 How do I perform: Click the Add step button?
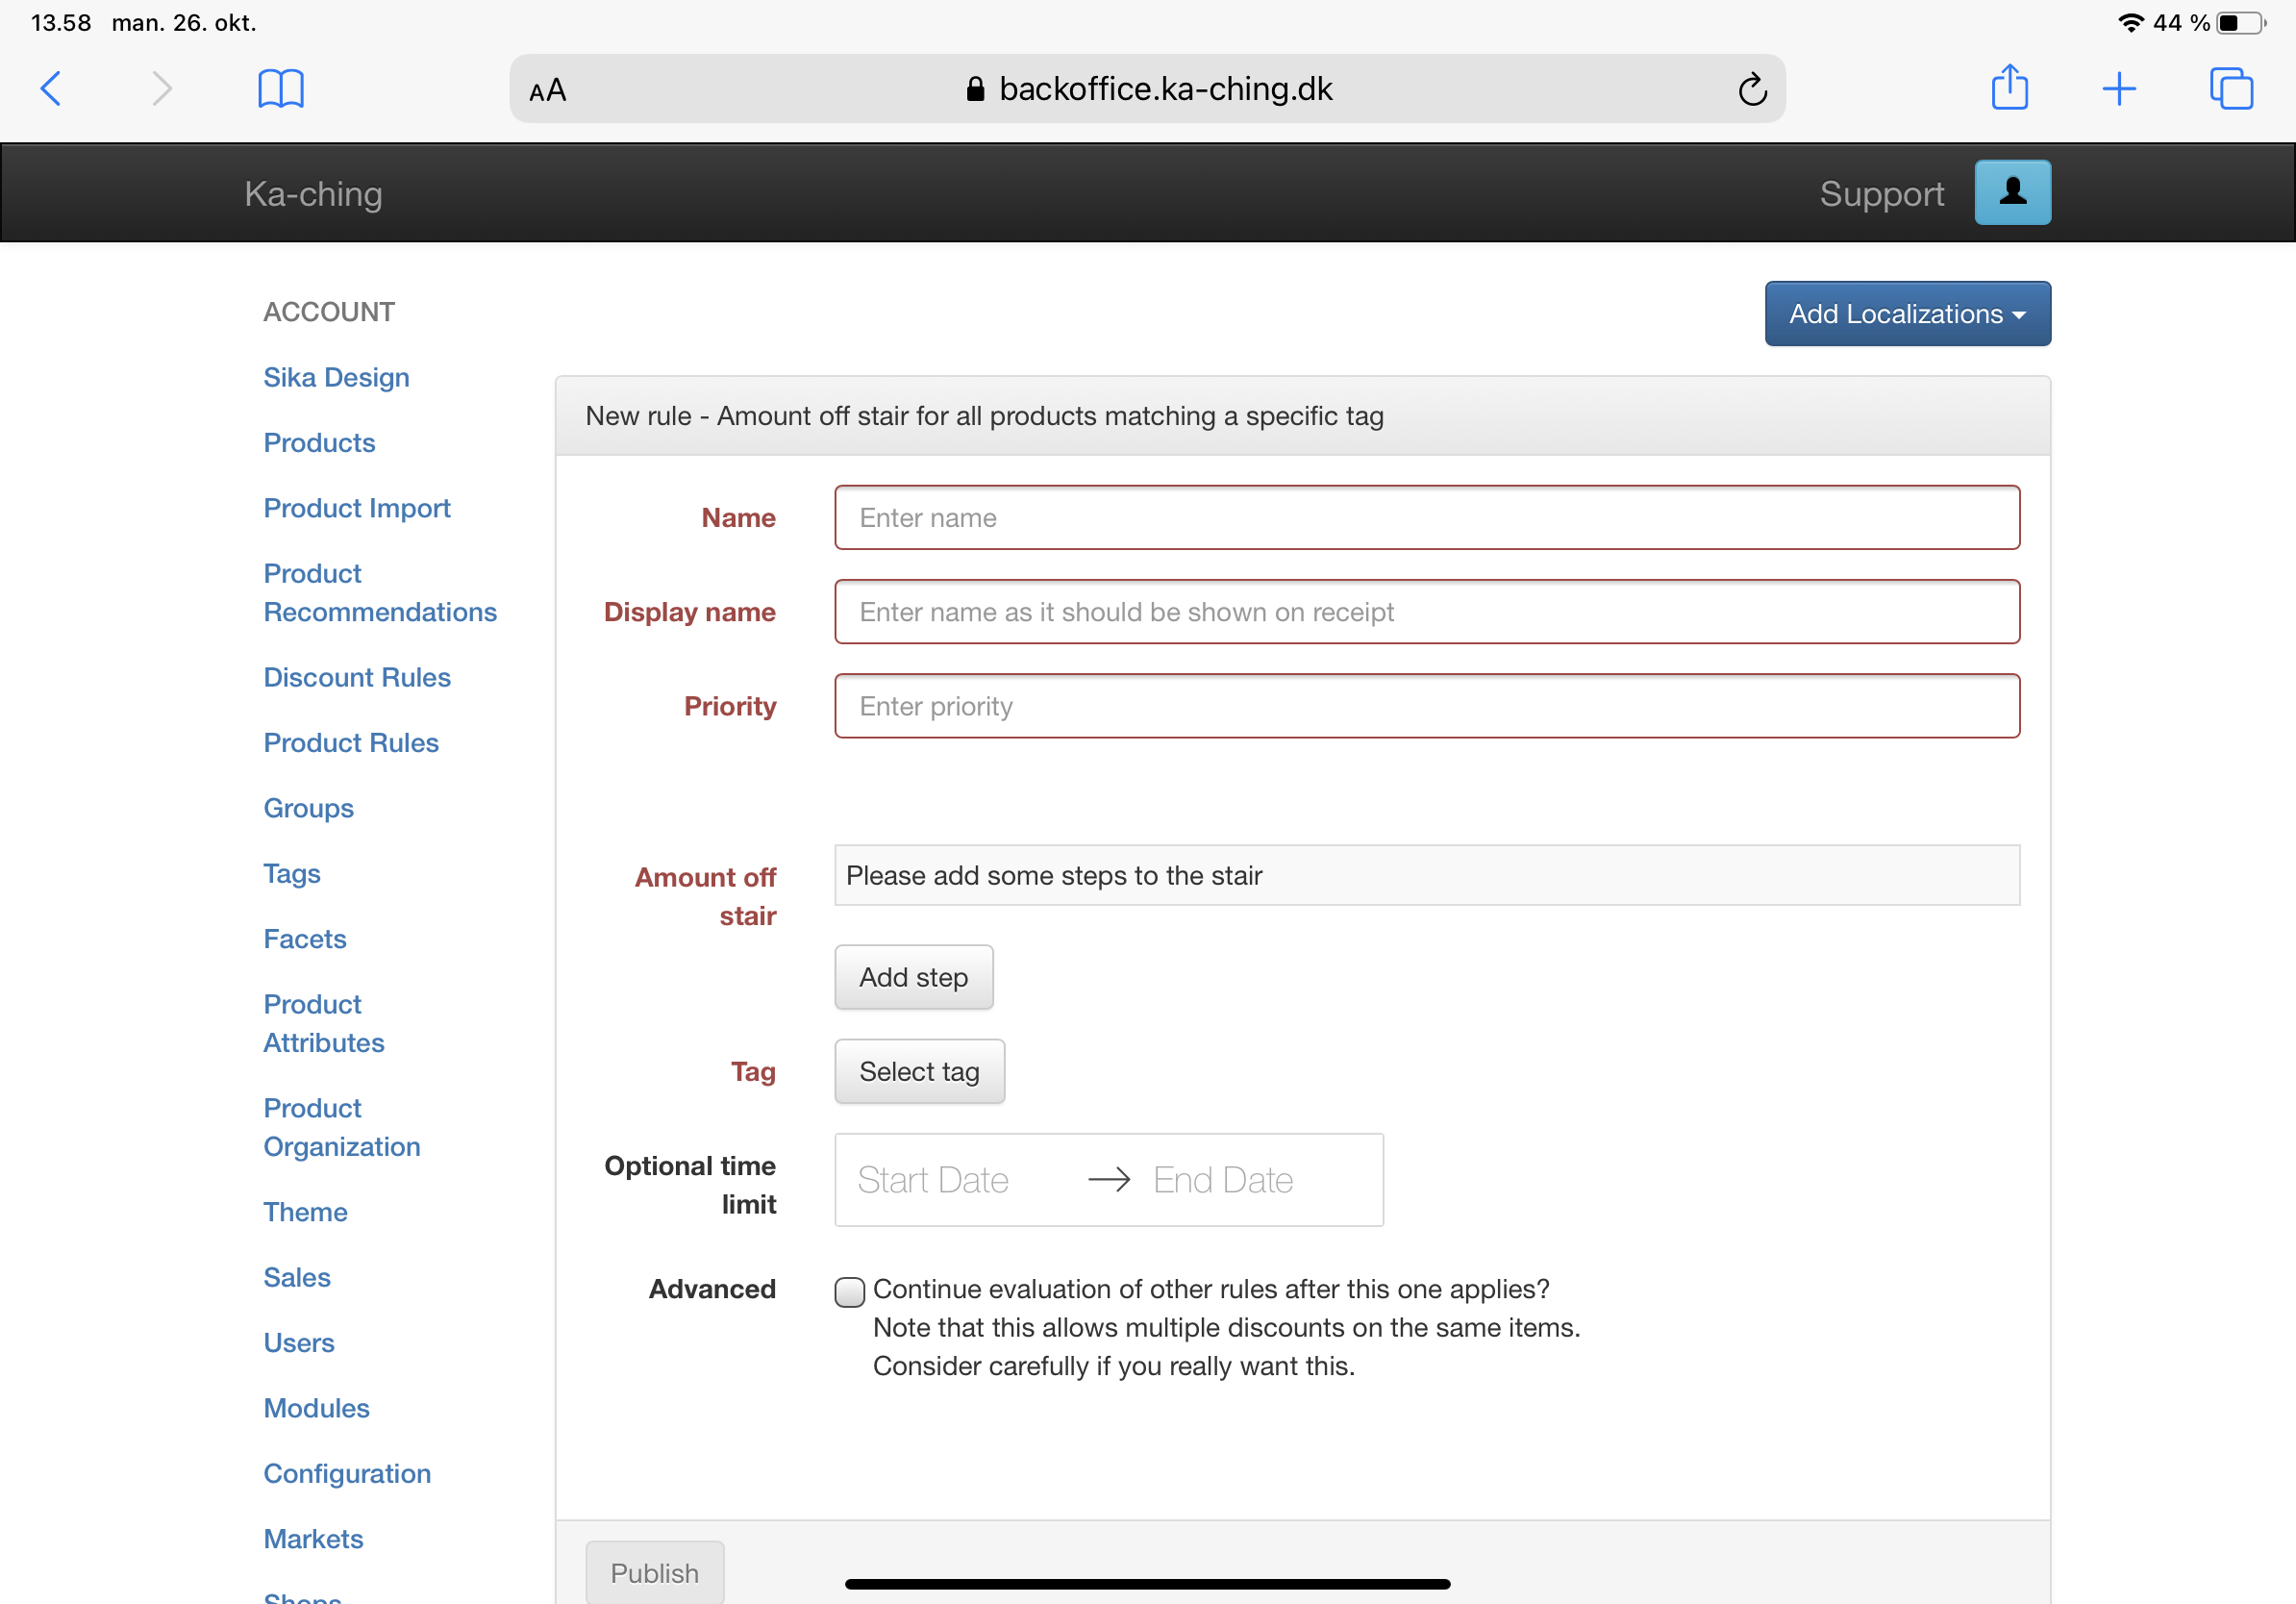[913, 977]
